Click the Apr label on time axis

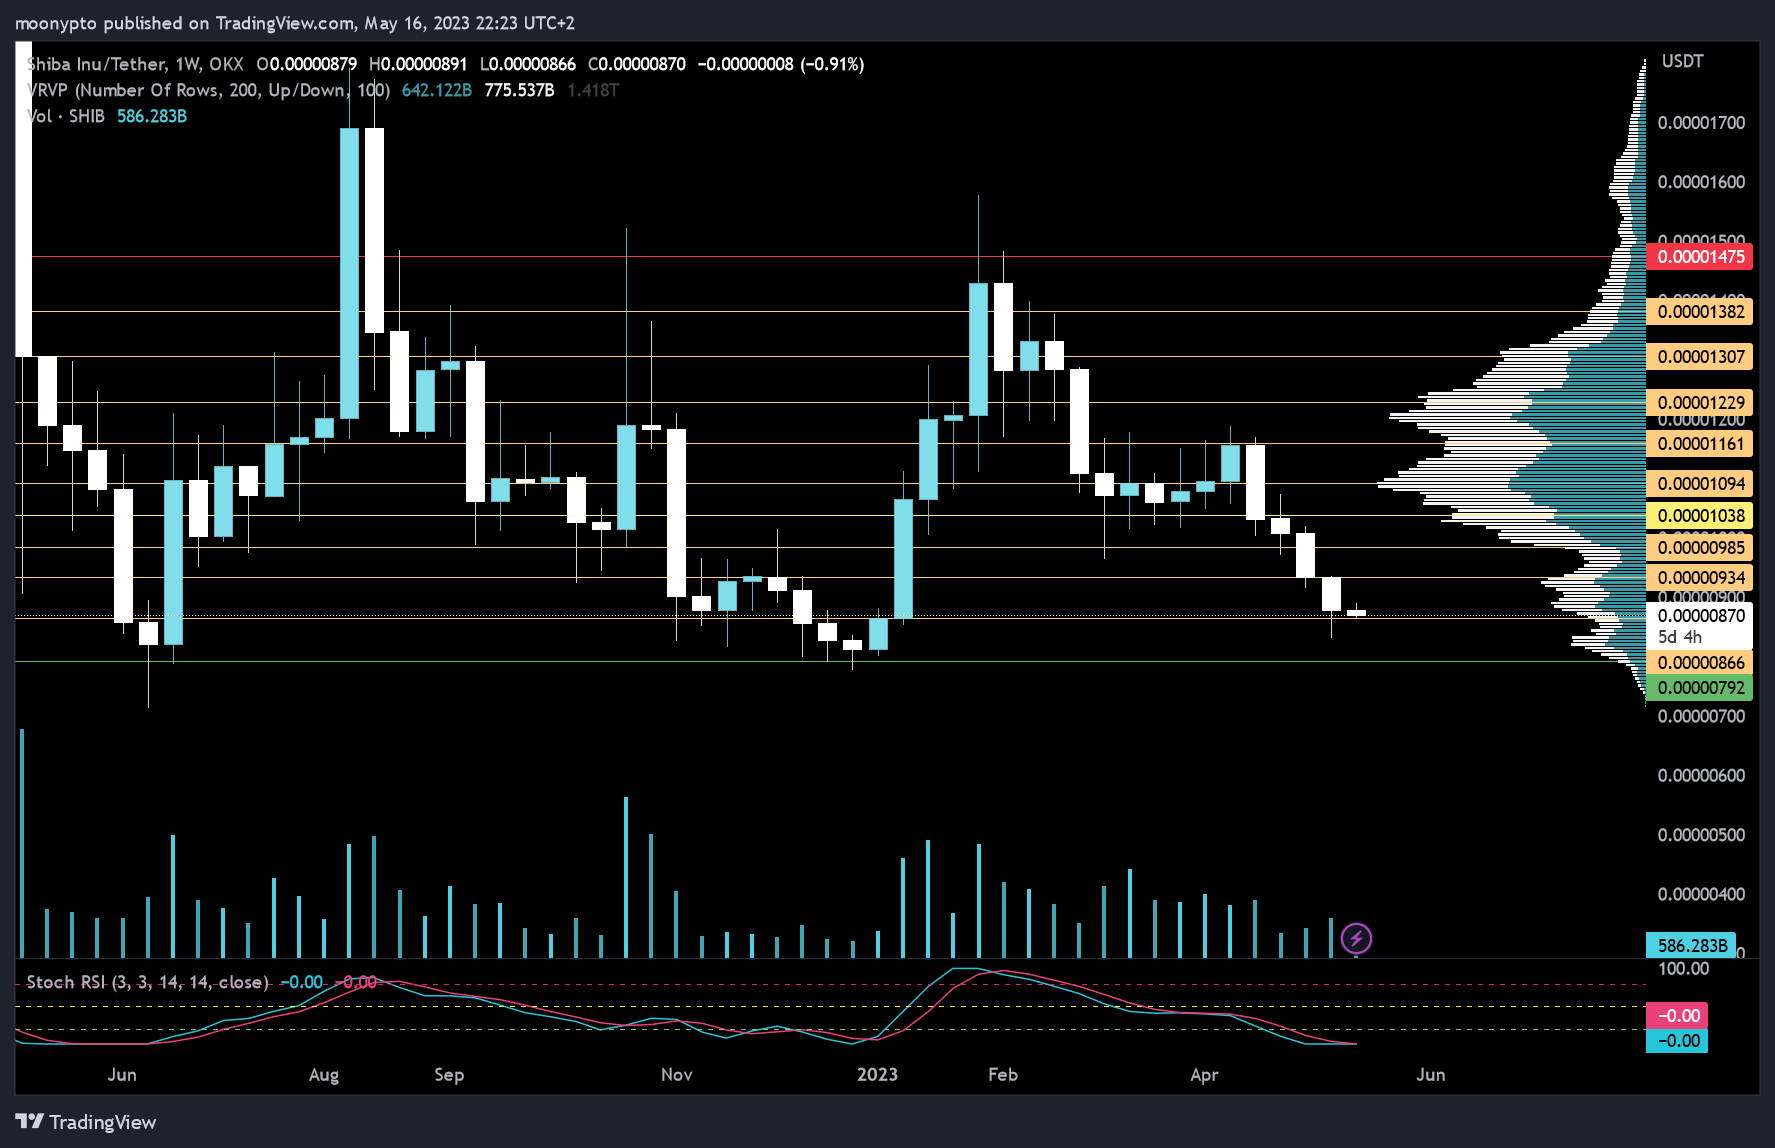click(1204, 1075)
